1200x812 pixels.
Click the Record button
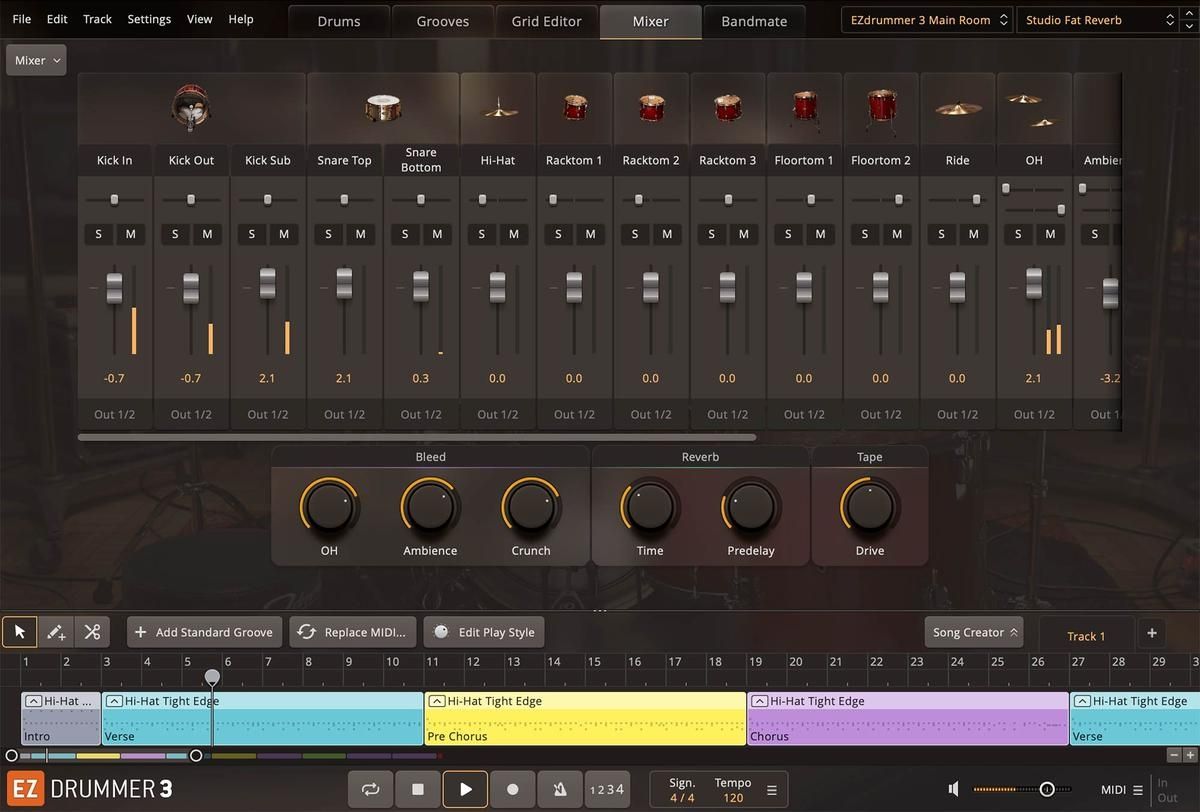click(x=513, y=789)
